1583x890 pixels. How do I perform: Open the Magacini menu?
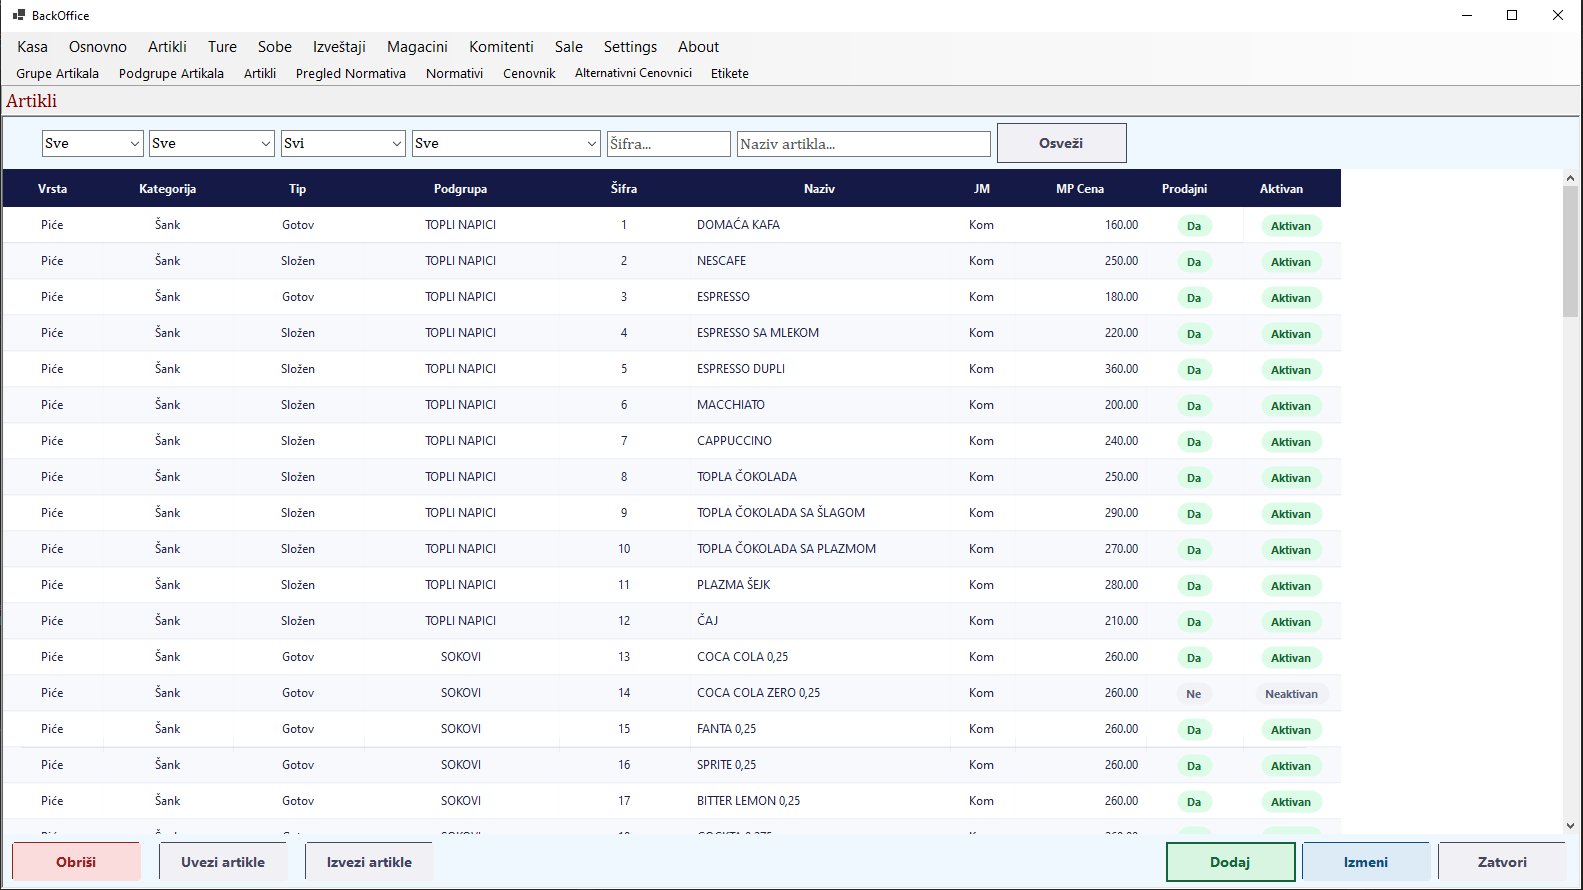point(417,47)
